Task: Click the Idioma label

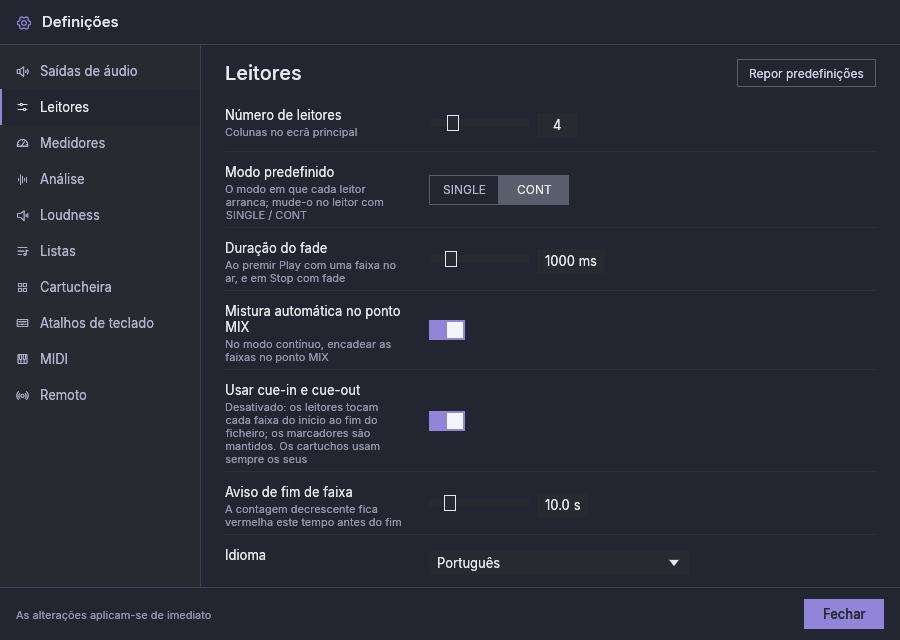Action: click(245, 555)
